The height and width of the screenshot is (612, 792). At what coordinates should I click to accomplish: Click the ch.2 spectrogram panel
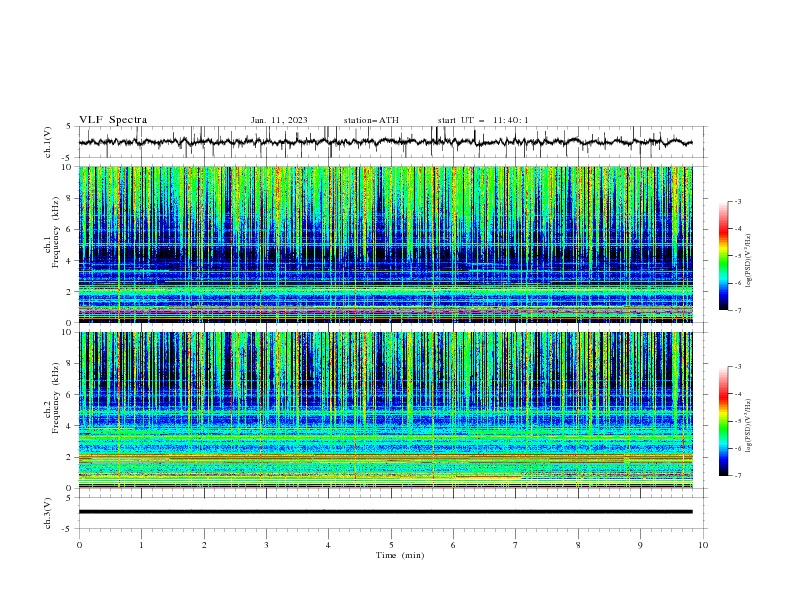point(385,410)
